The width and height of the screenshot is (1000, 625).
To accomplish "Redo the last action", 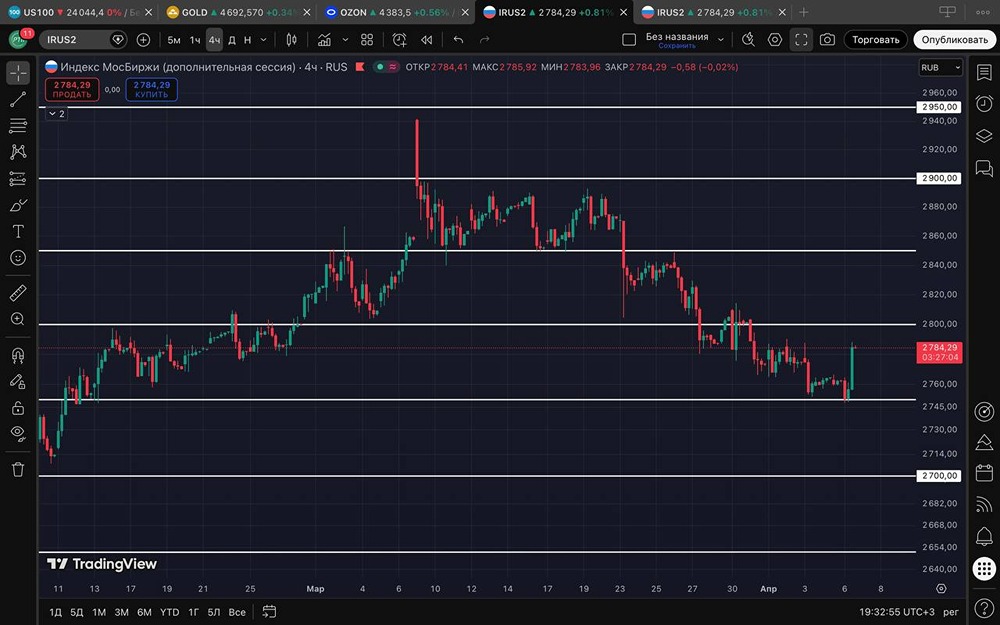I will click(x=485, y=40).
